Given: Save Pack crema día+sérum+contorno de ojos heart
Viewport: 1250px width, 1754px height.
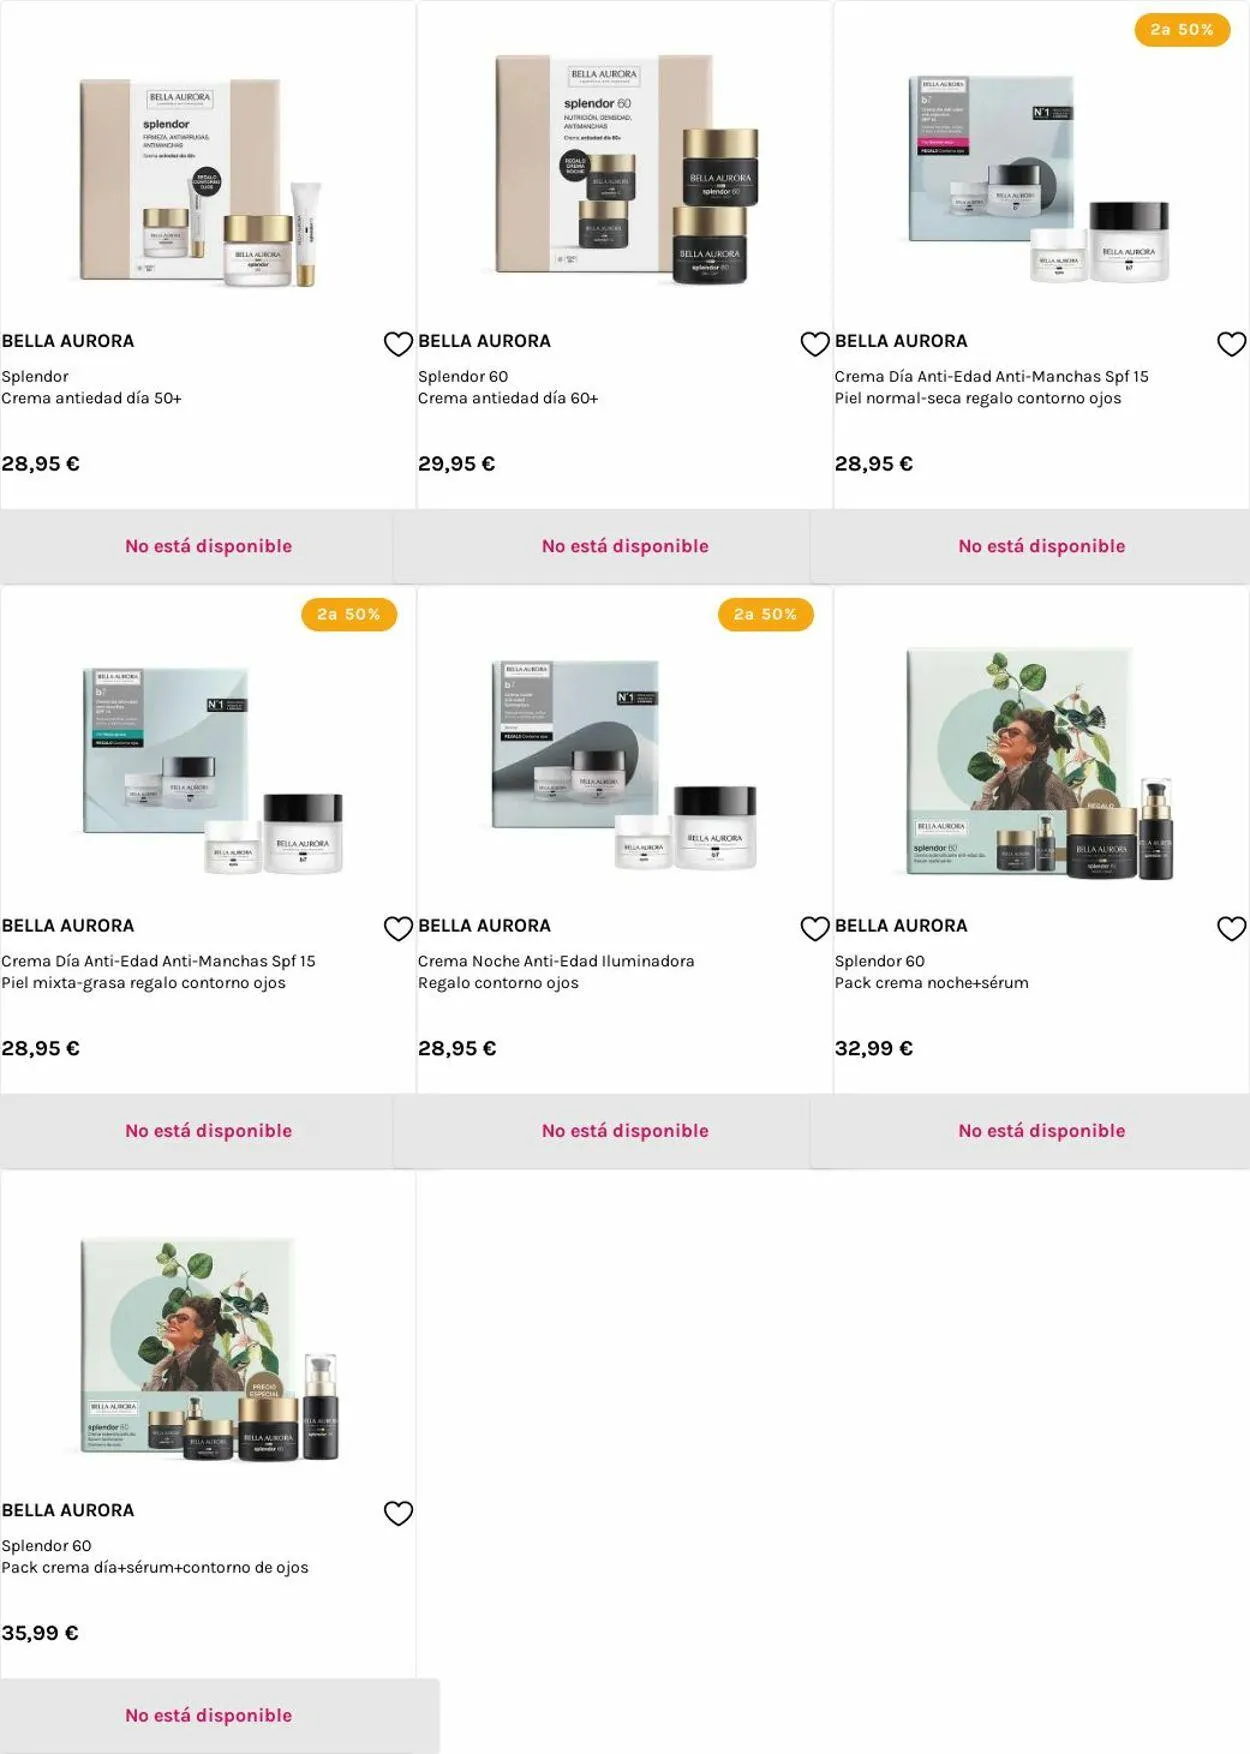Looking at the screenshot, I should pos(398,1514).
